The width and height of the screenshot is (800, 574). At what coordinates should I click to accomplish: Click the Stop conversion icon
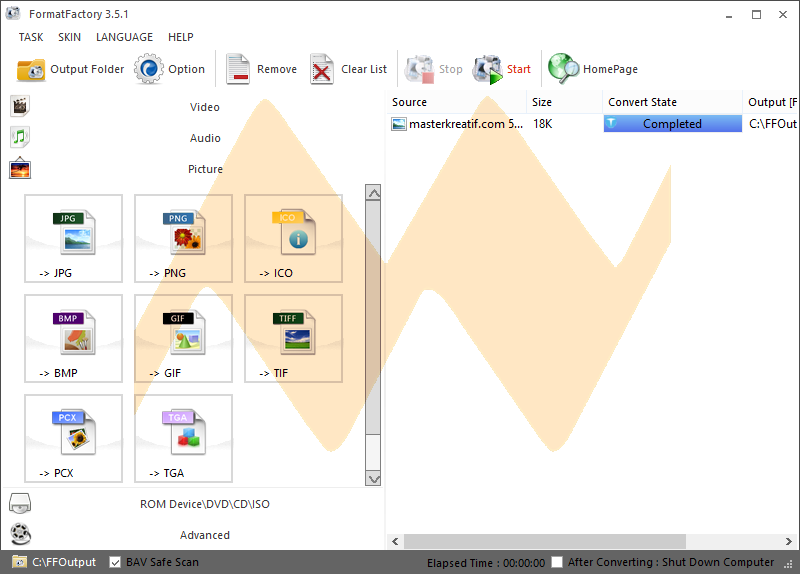[x=419, y=69]
